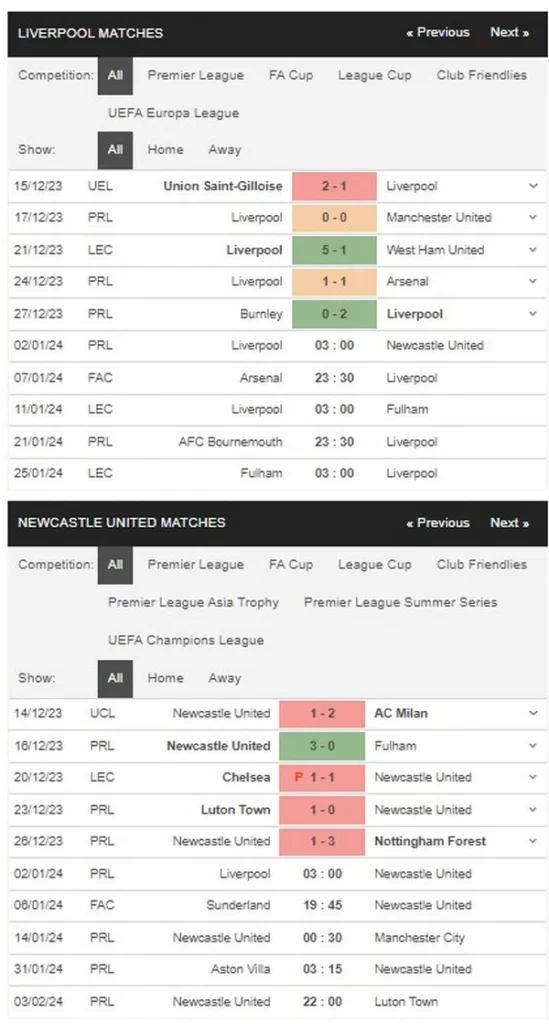This screenshot has height=1024, width=549.
Task: Select Premier League Asia Trophy filter
Action: tap(193, 602)
